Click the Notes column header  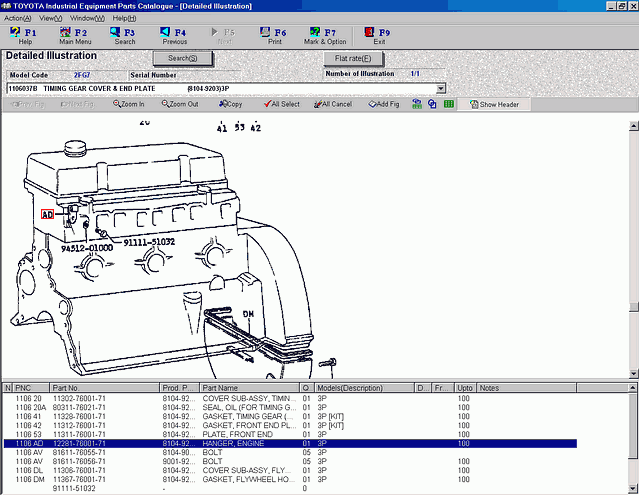(x=526, y=388)
